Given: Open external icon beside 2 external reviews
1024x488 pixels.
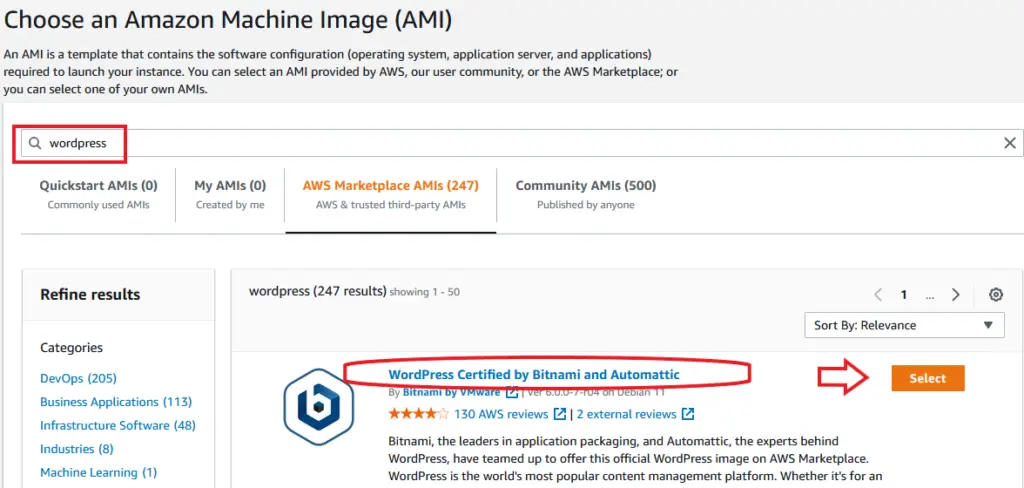Looking at the screenshot, I should point(688,414).
